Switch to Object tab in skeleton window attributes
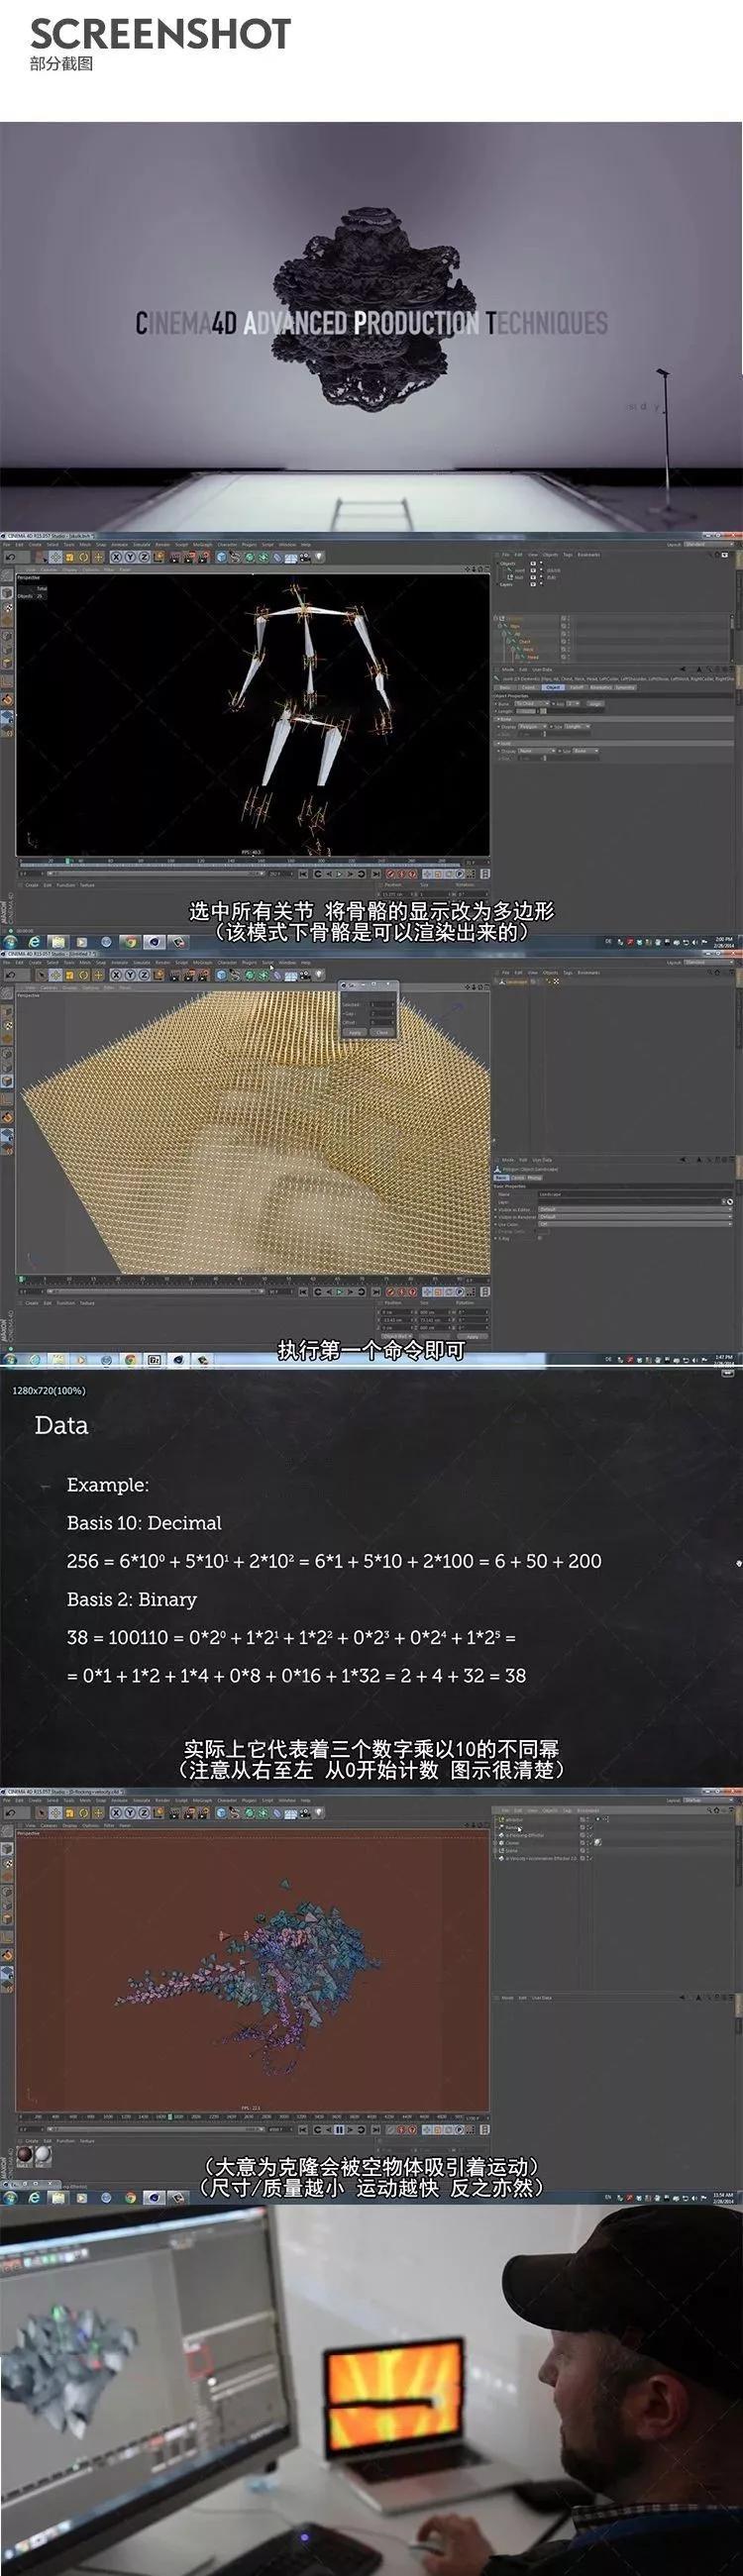Image resolution: width=743 pixels, height=2576 pixels. pos(553,688)
